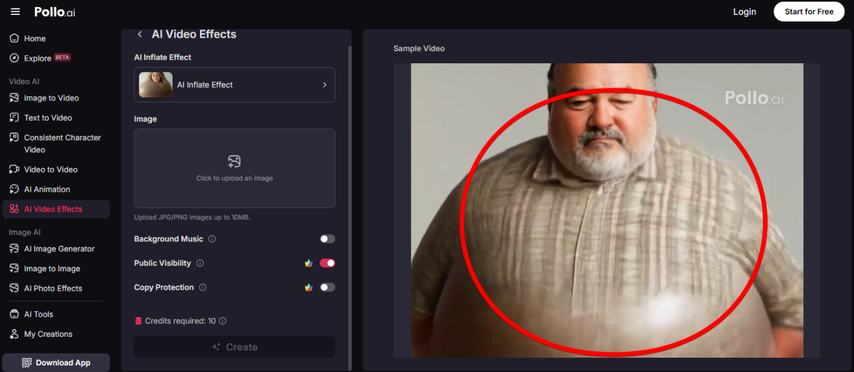Viewport: 854px width, 372px height.
Task: Open Home in the sidebar
Action: (x=56, y=39)
